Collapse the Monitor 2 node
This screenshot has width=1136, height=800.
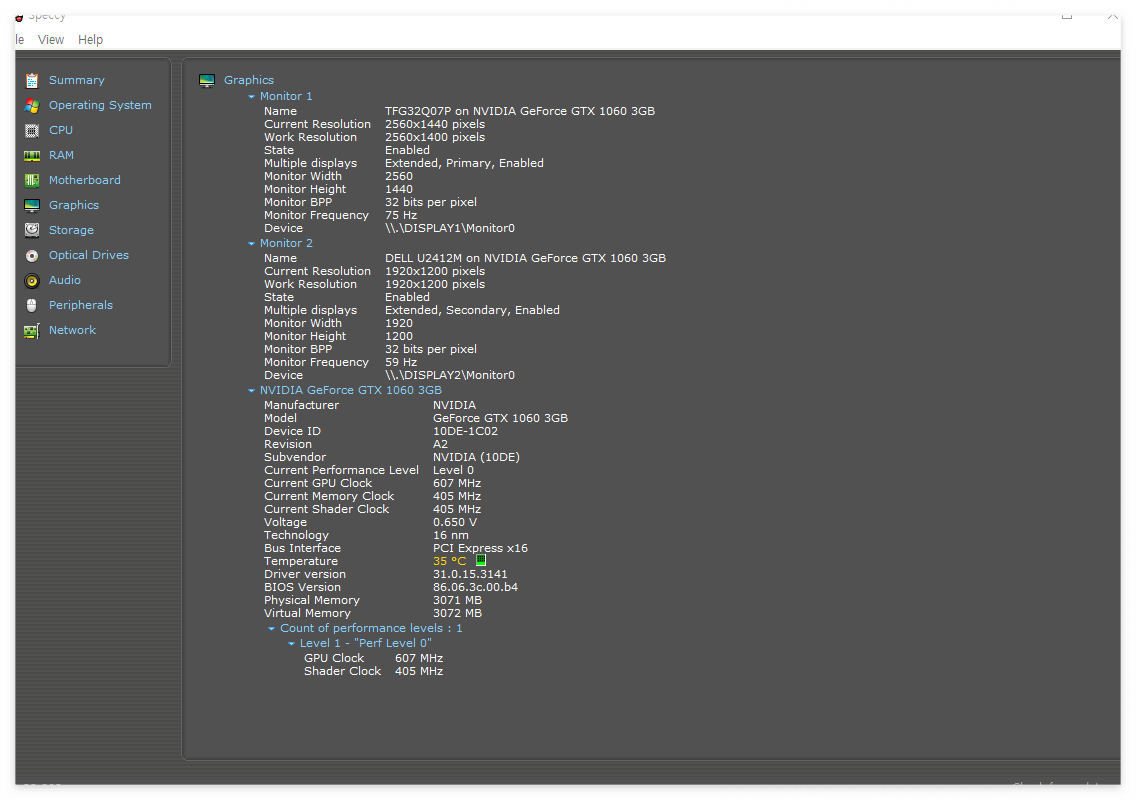pos(251,243)
